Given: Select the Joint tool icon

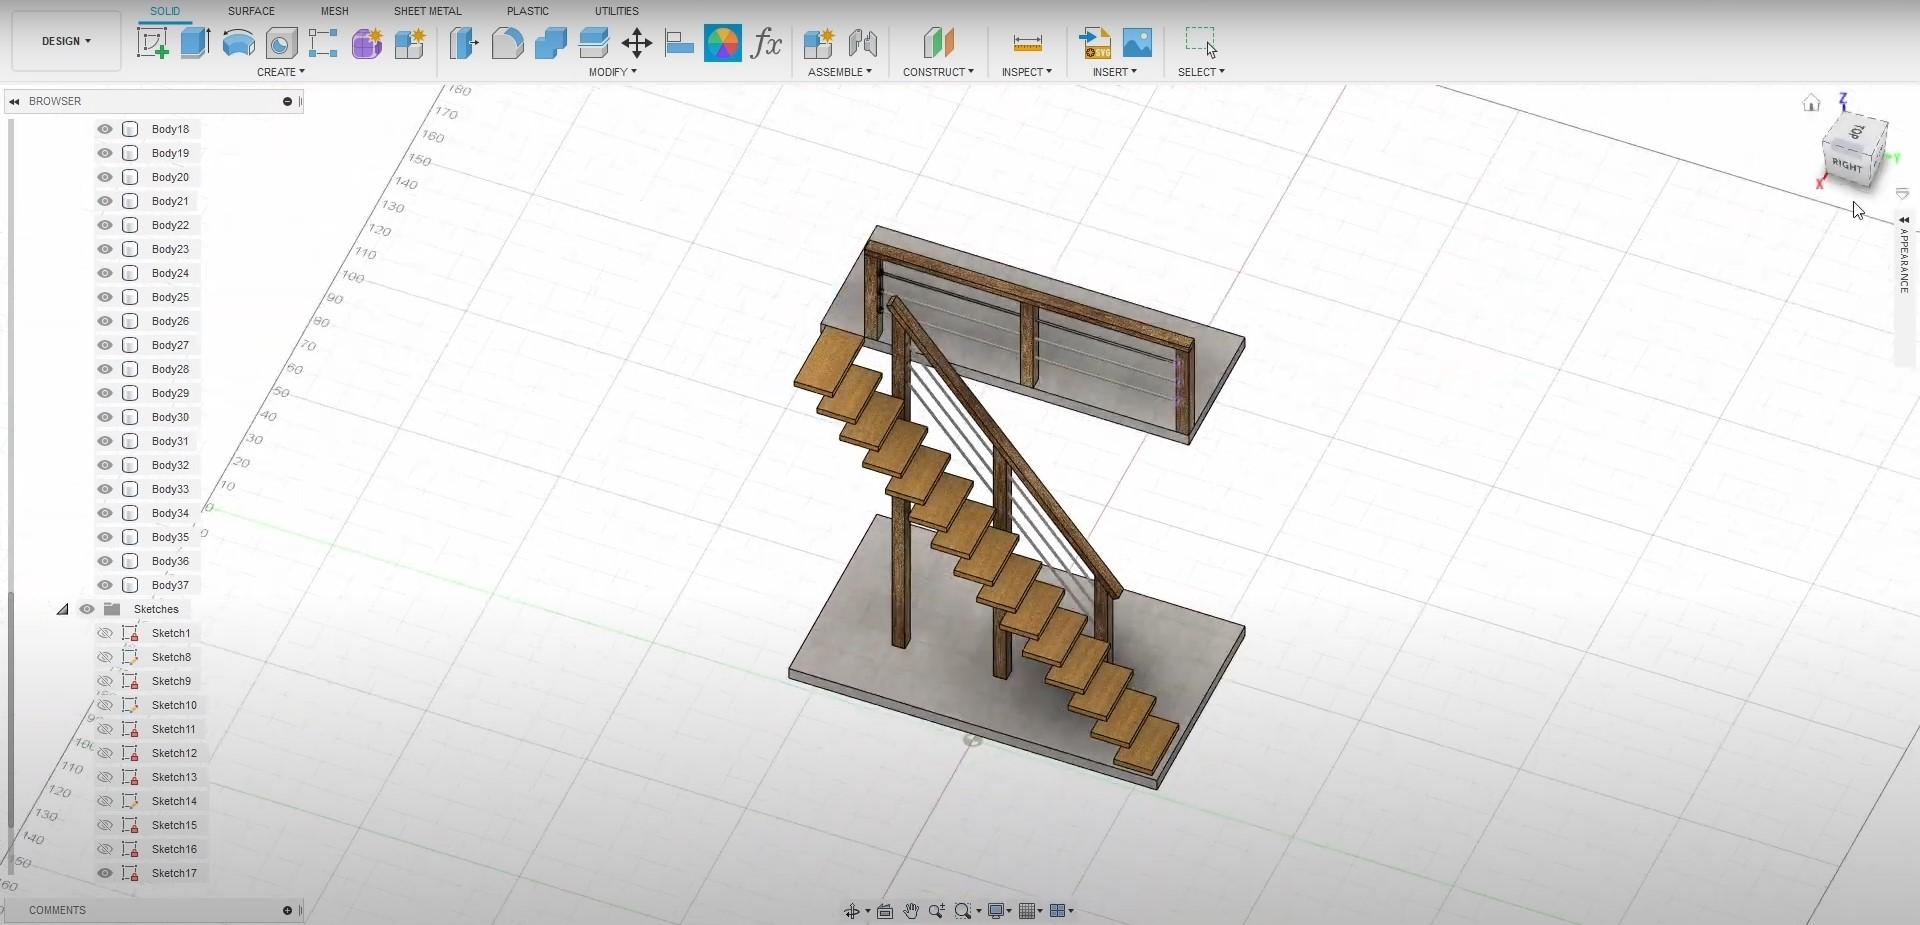Looking at the screenshot, I should 862,43.
